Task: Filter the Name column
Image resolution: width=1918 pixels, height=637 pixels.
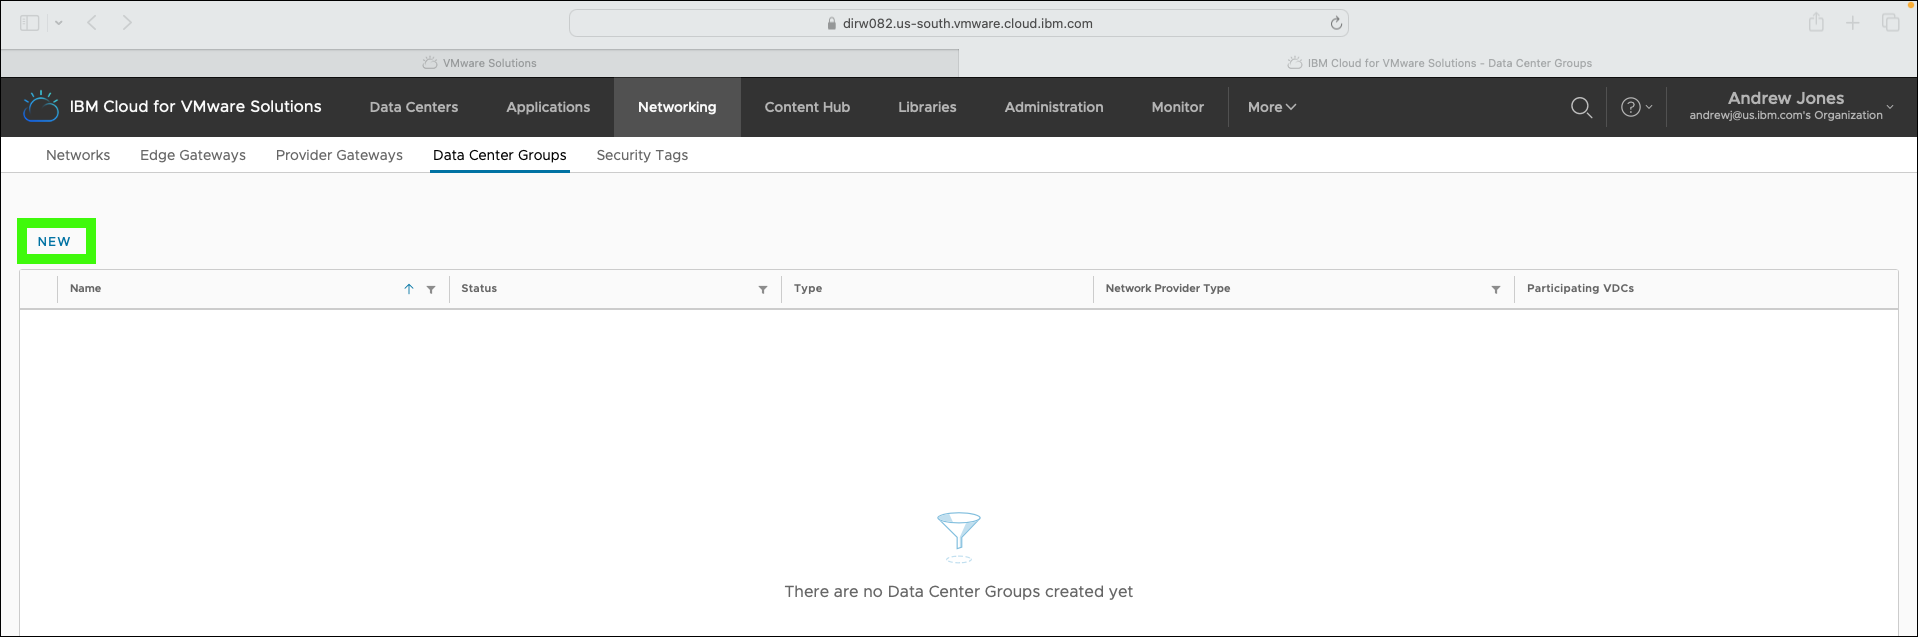Action: pyautogui.click(x=431, y=290)
